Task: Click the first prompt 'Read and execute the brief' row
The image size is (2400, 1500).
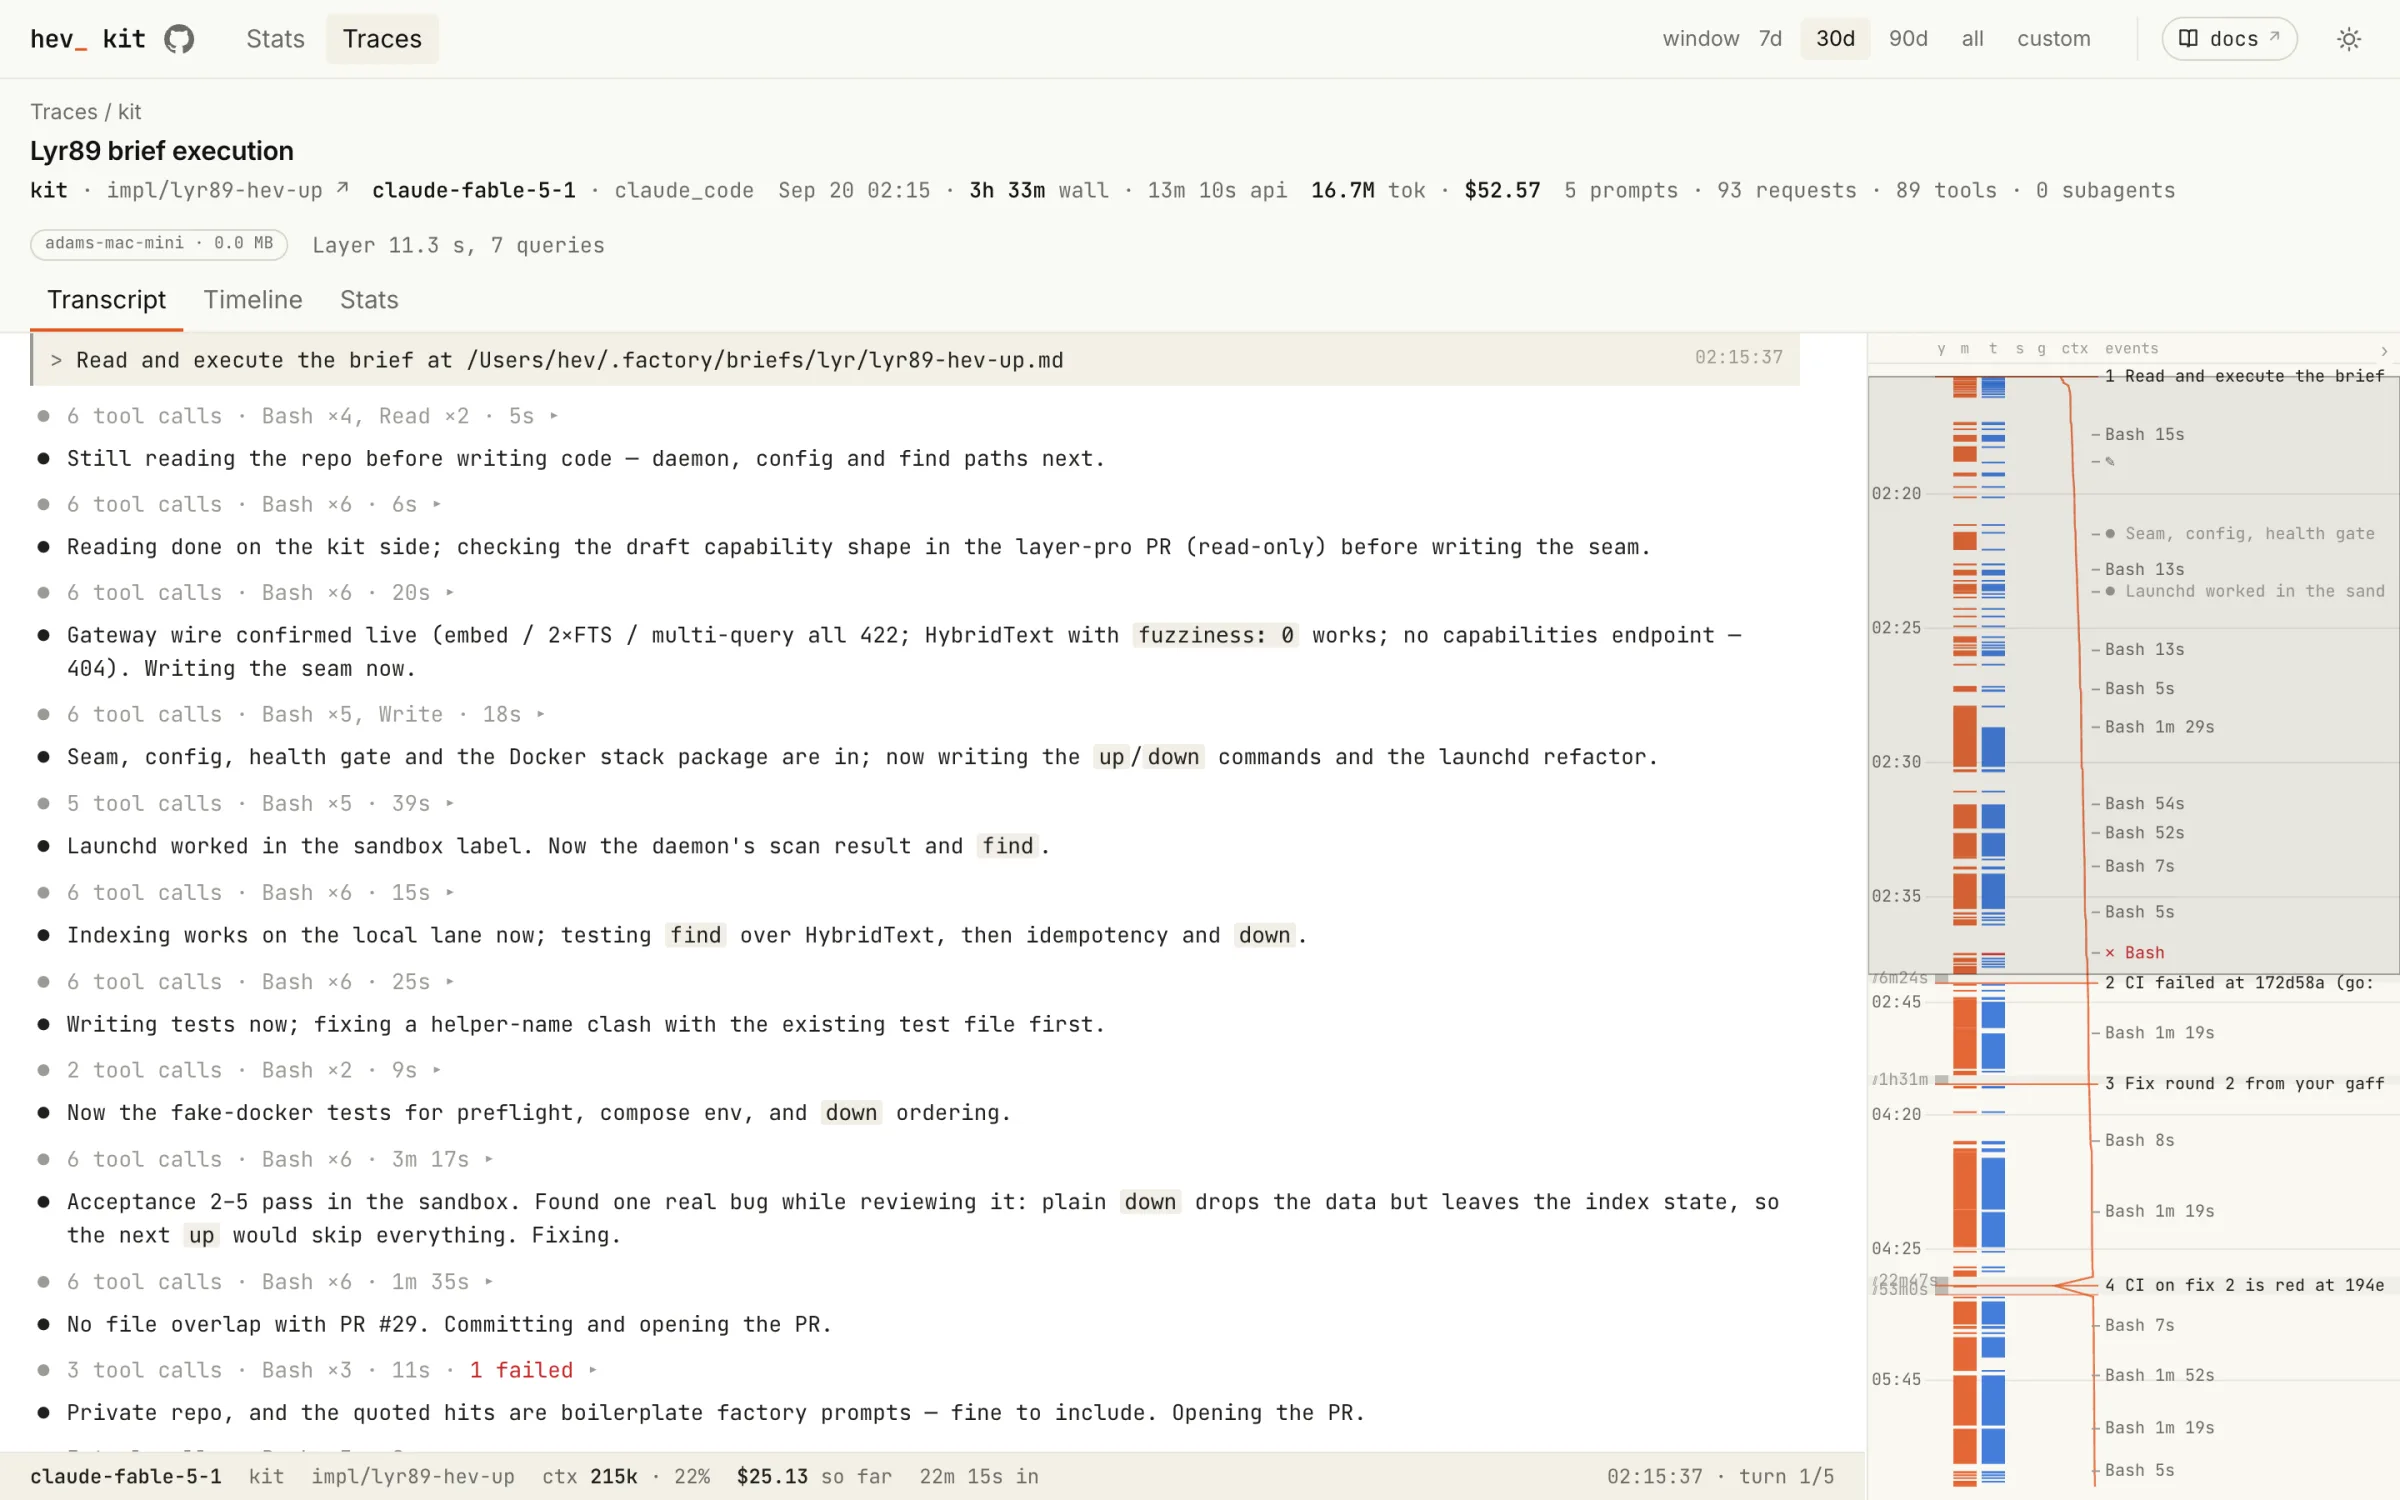Action: (x=915, y=360)
